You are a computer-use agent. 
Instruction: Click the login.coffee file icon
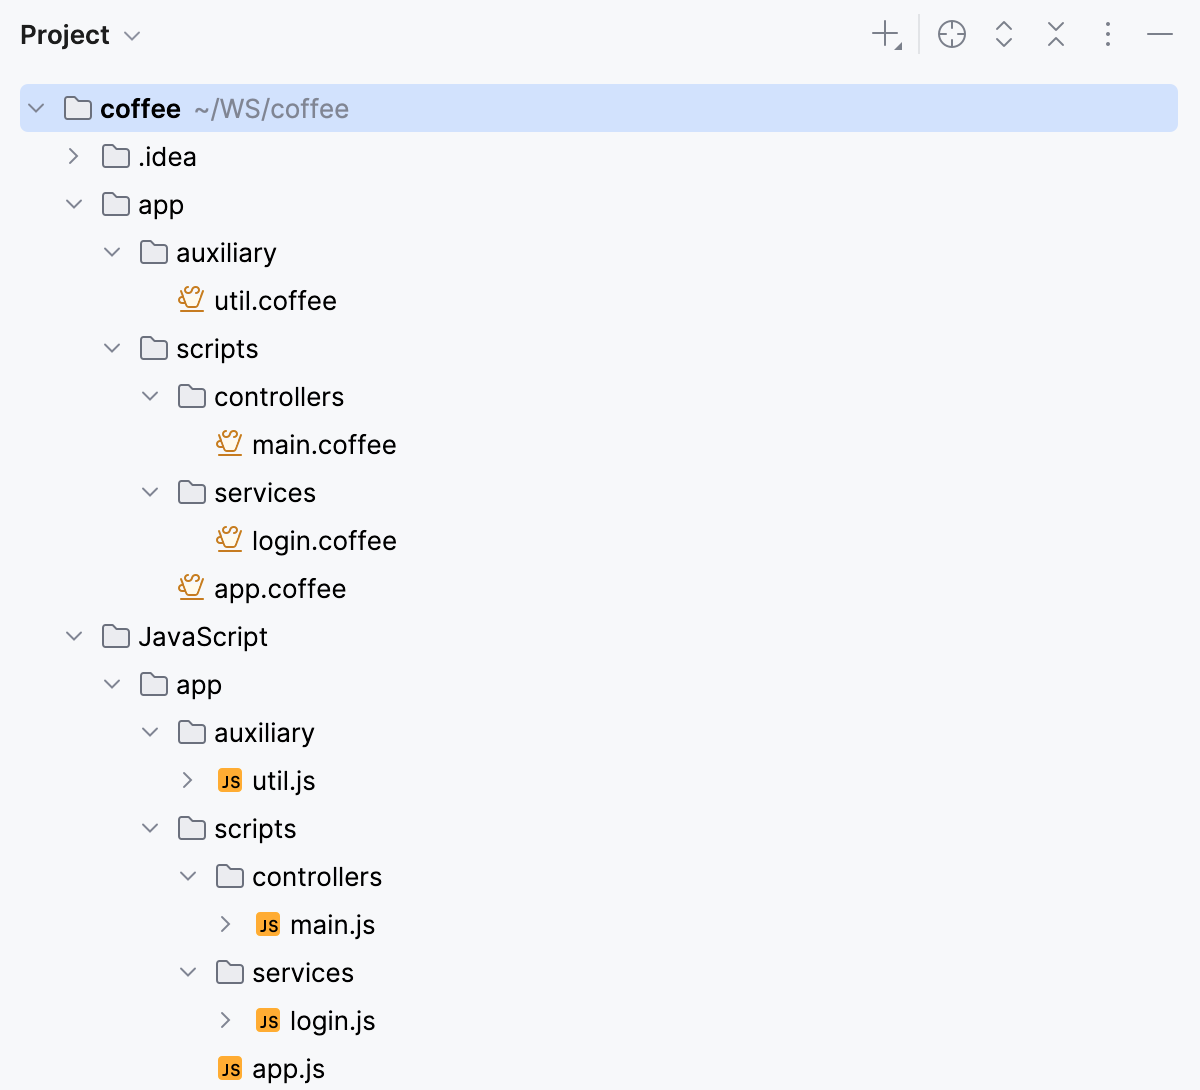(x=229, y=540)
